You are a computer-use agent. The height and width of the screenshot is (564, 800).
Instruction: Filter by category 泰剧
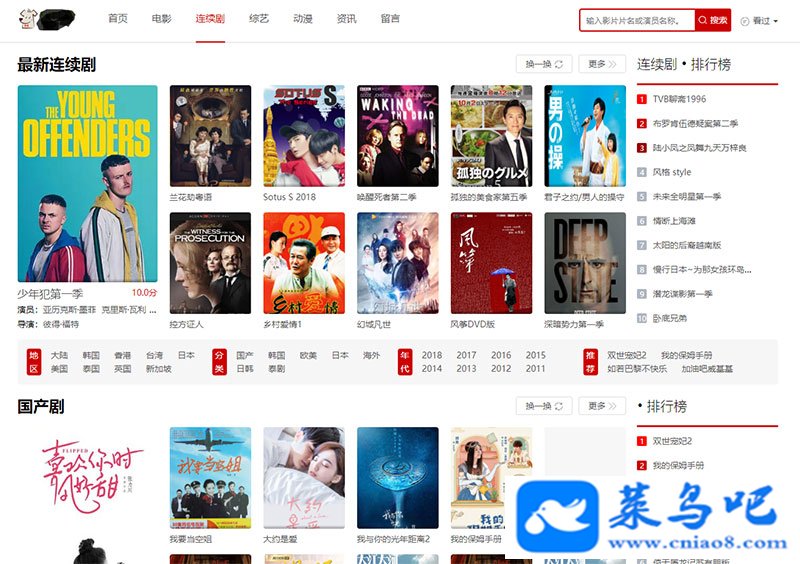[277, 369]
